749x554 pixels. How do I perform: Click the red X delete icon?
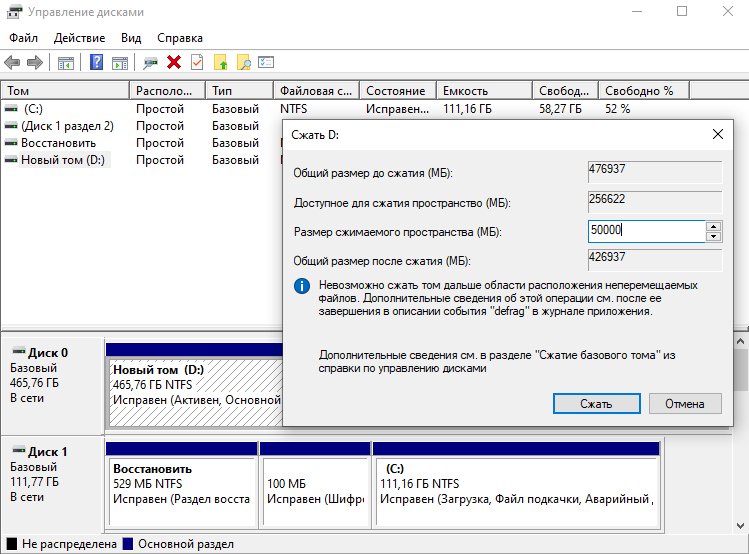click(x=174, y=62)
